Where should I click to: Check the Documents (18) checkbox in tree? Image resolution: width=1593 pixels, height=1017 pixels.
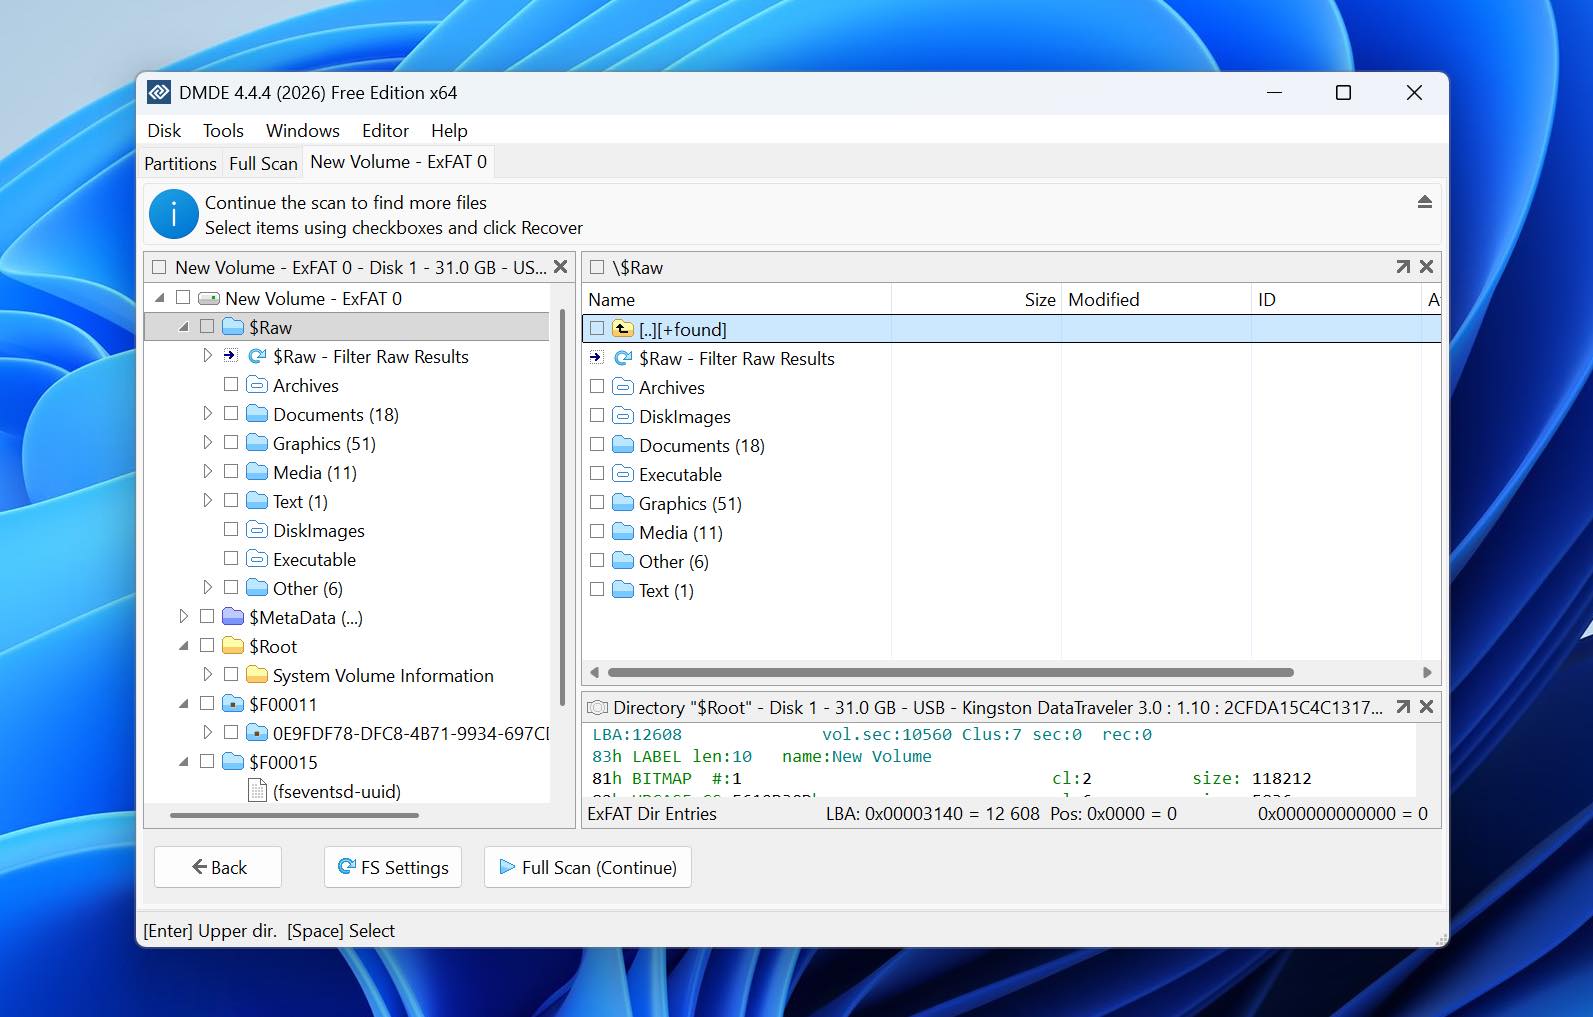tap(231, 413)
